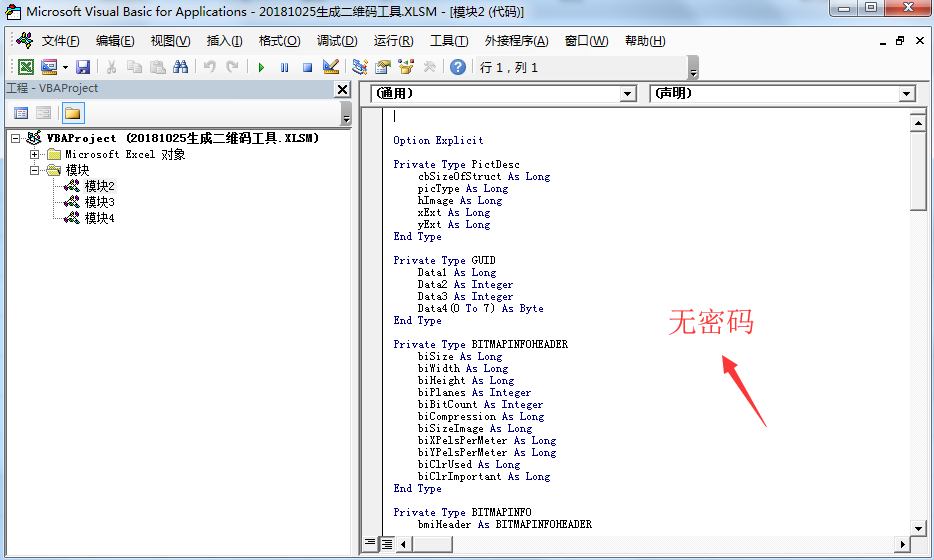Screen dimensions: 934x560
Task: Select module 模块2 in the tree
Action: [99, 186]
